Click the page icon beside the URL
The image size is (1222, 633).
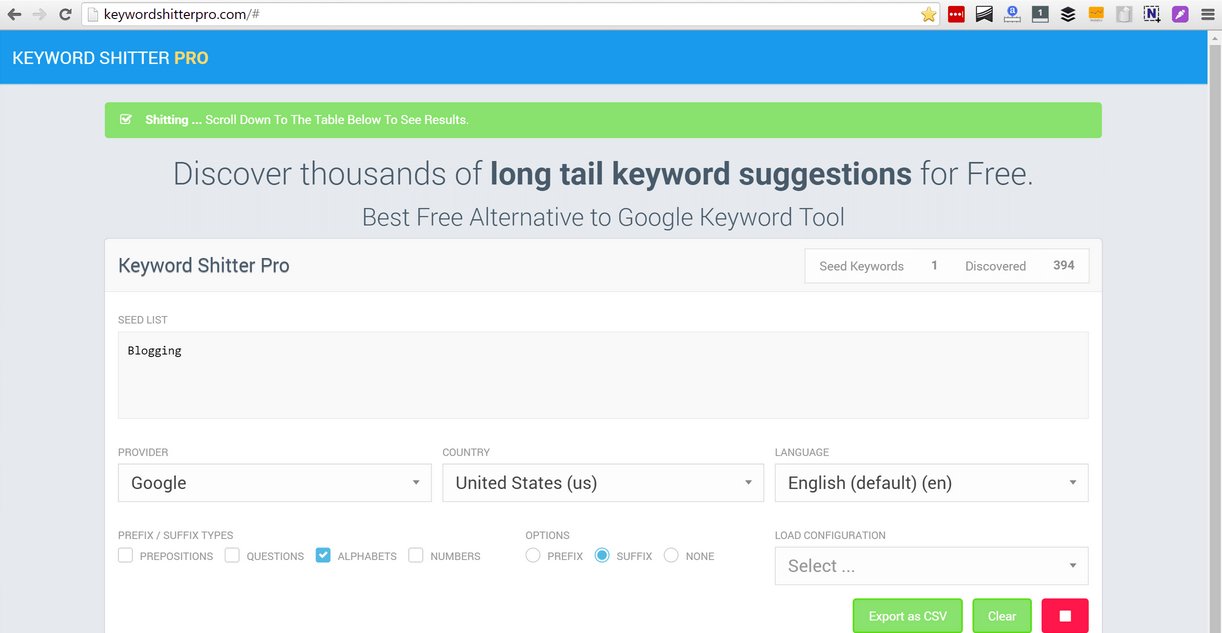(93, 14)
